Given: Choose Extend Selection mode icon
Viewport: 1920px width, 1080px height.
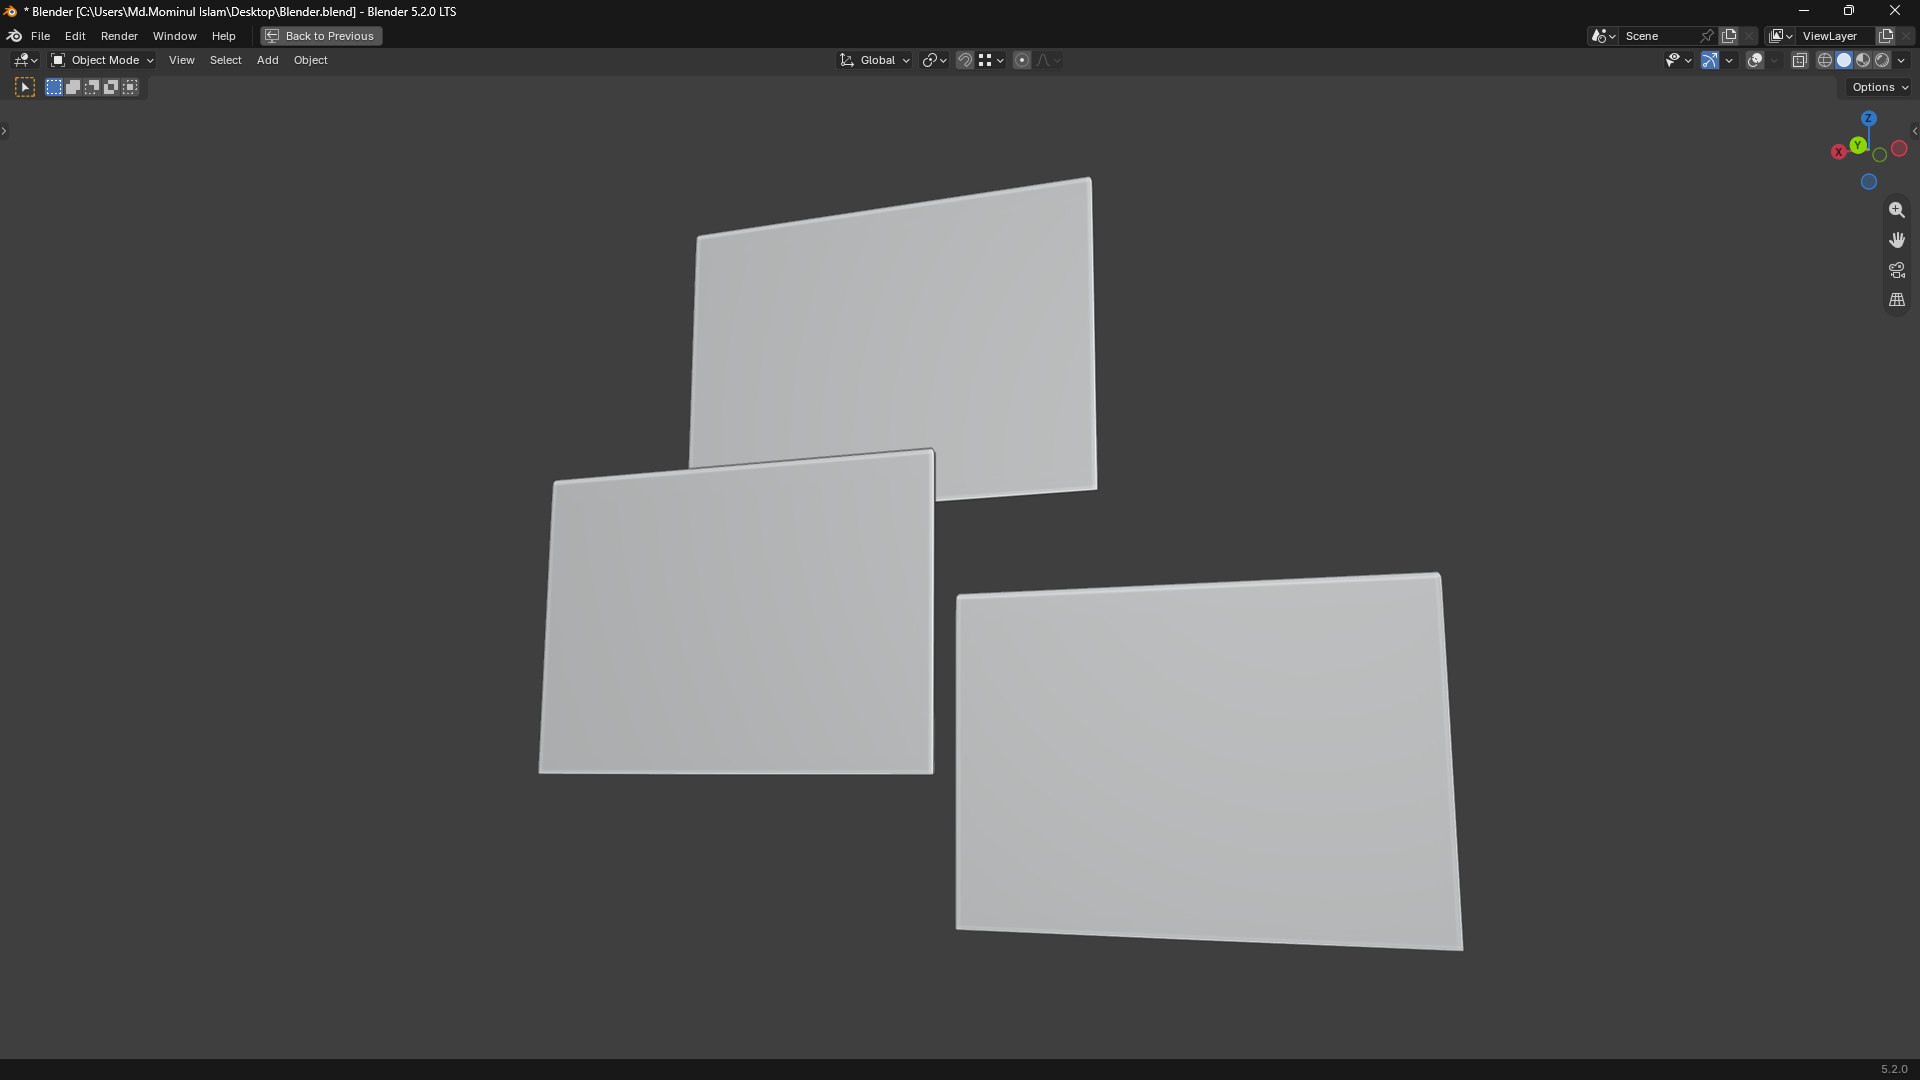Looking at the screenshot, I should point(73,88).
